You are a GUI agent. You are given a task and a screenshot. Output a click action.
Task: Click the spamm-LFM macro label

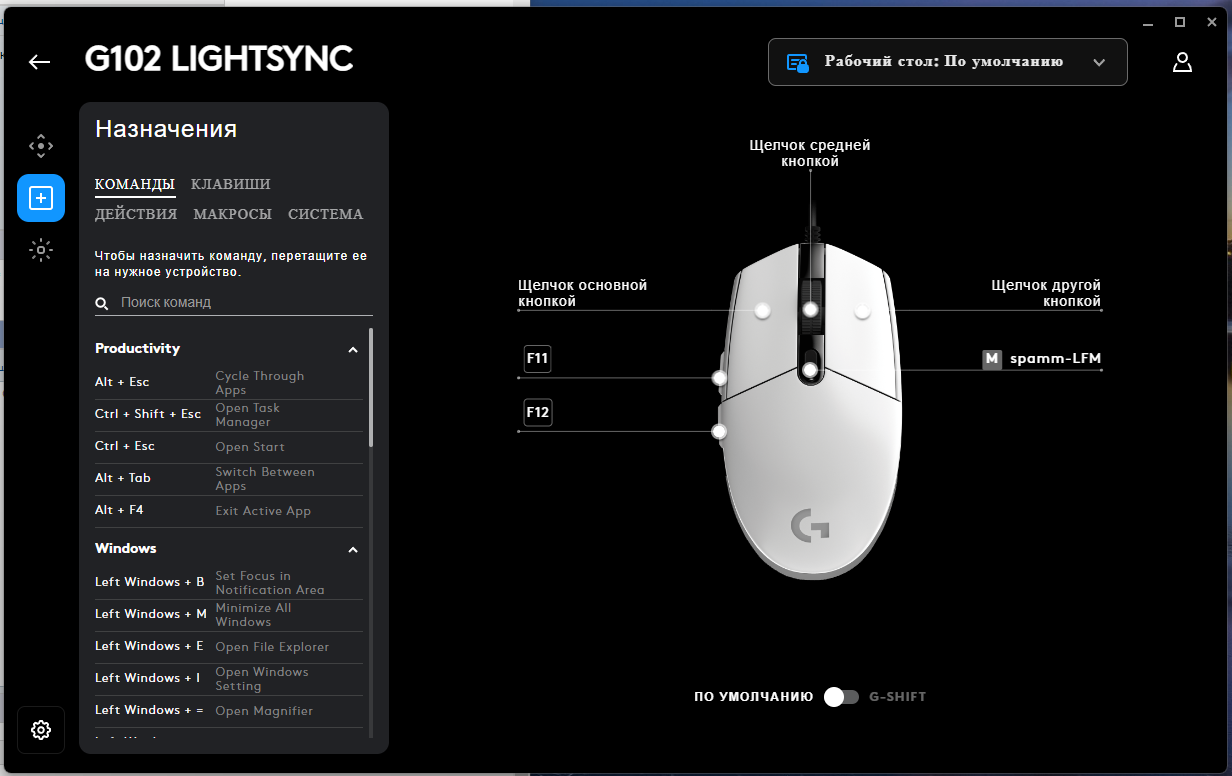(1055, 359)
